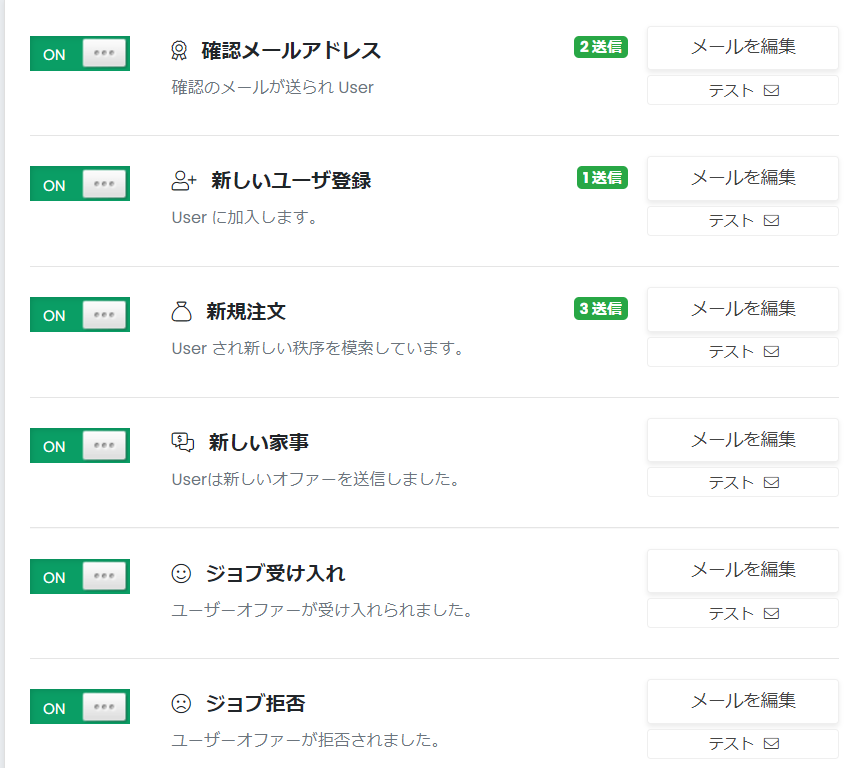The image size is (857, 768).
Task: Click メールを編集 for 確認メールアドレス
Action: [x=742, y=47]
